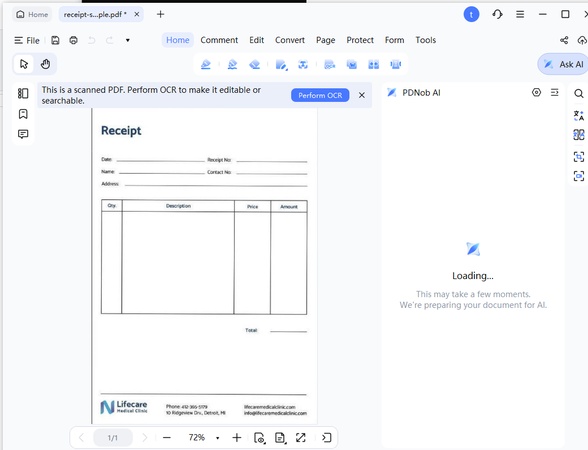The image size is (588, 450).
Task: Toggle fullscreen view icon in bottom bar
Action: click(300, 437)
